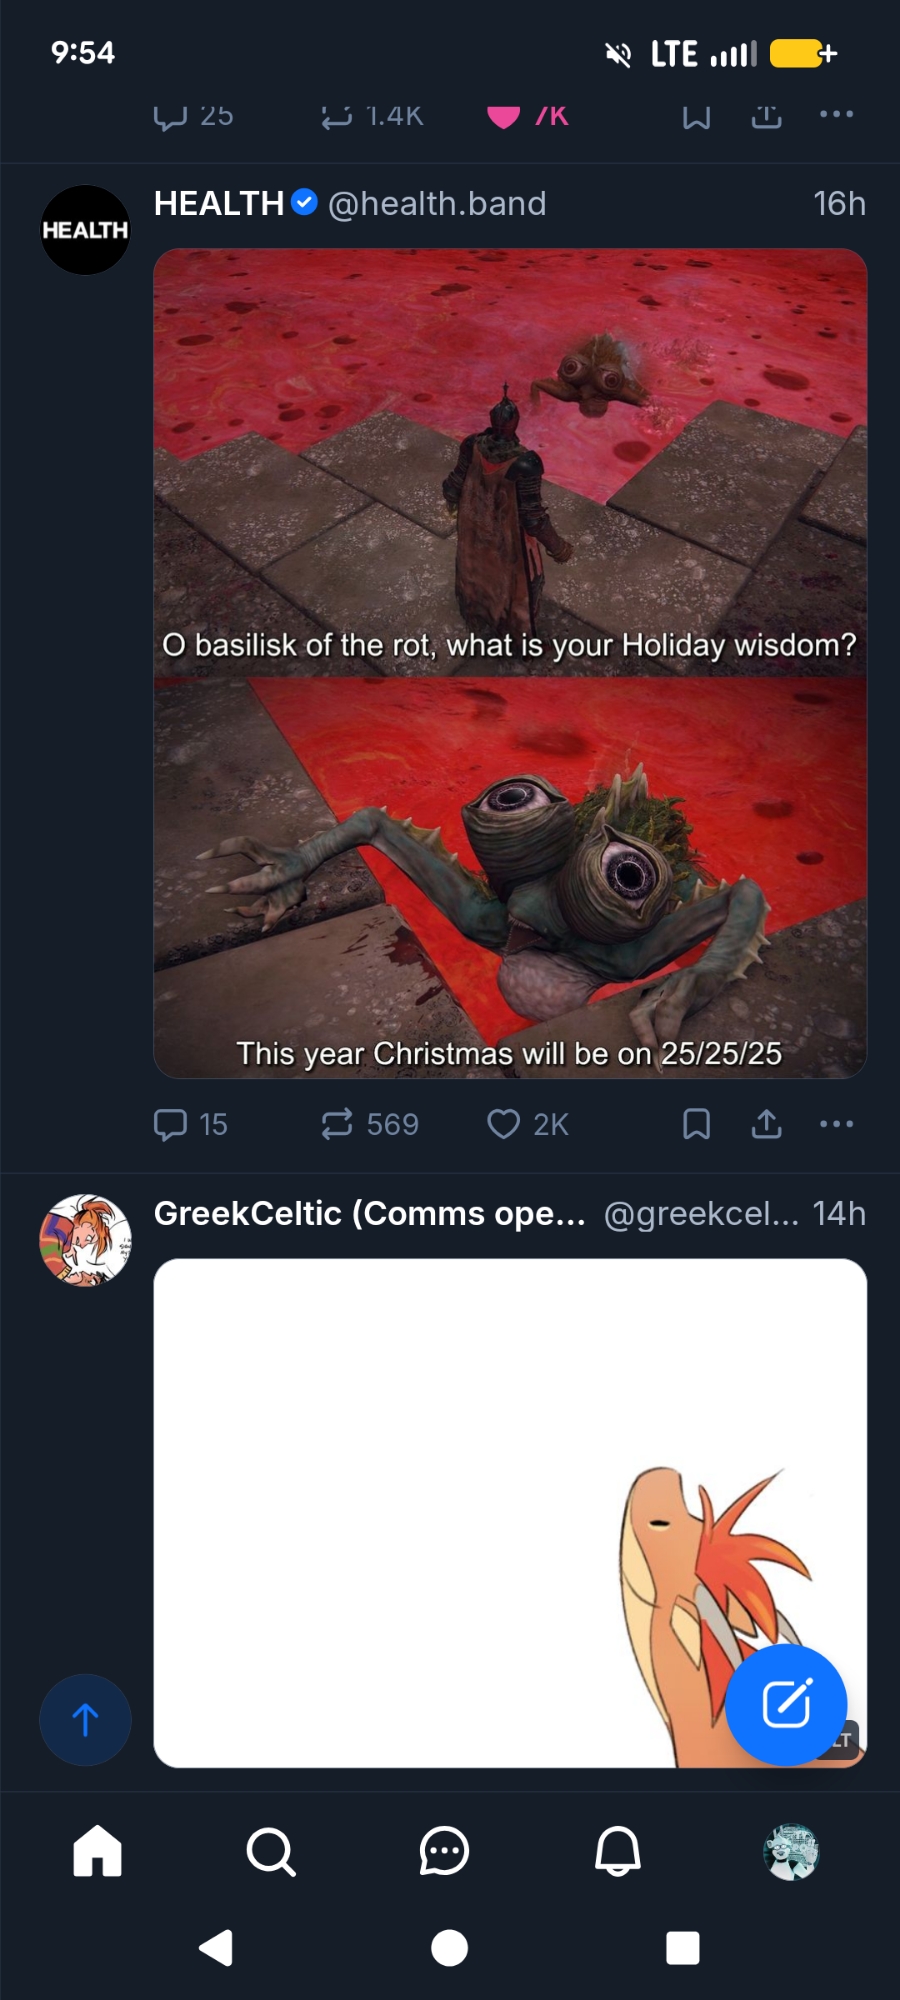
Task: Tap the compose new post button
Action: (x=786, y=1705)
